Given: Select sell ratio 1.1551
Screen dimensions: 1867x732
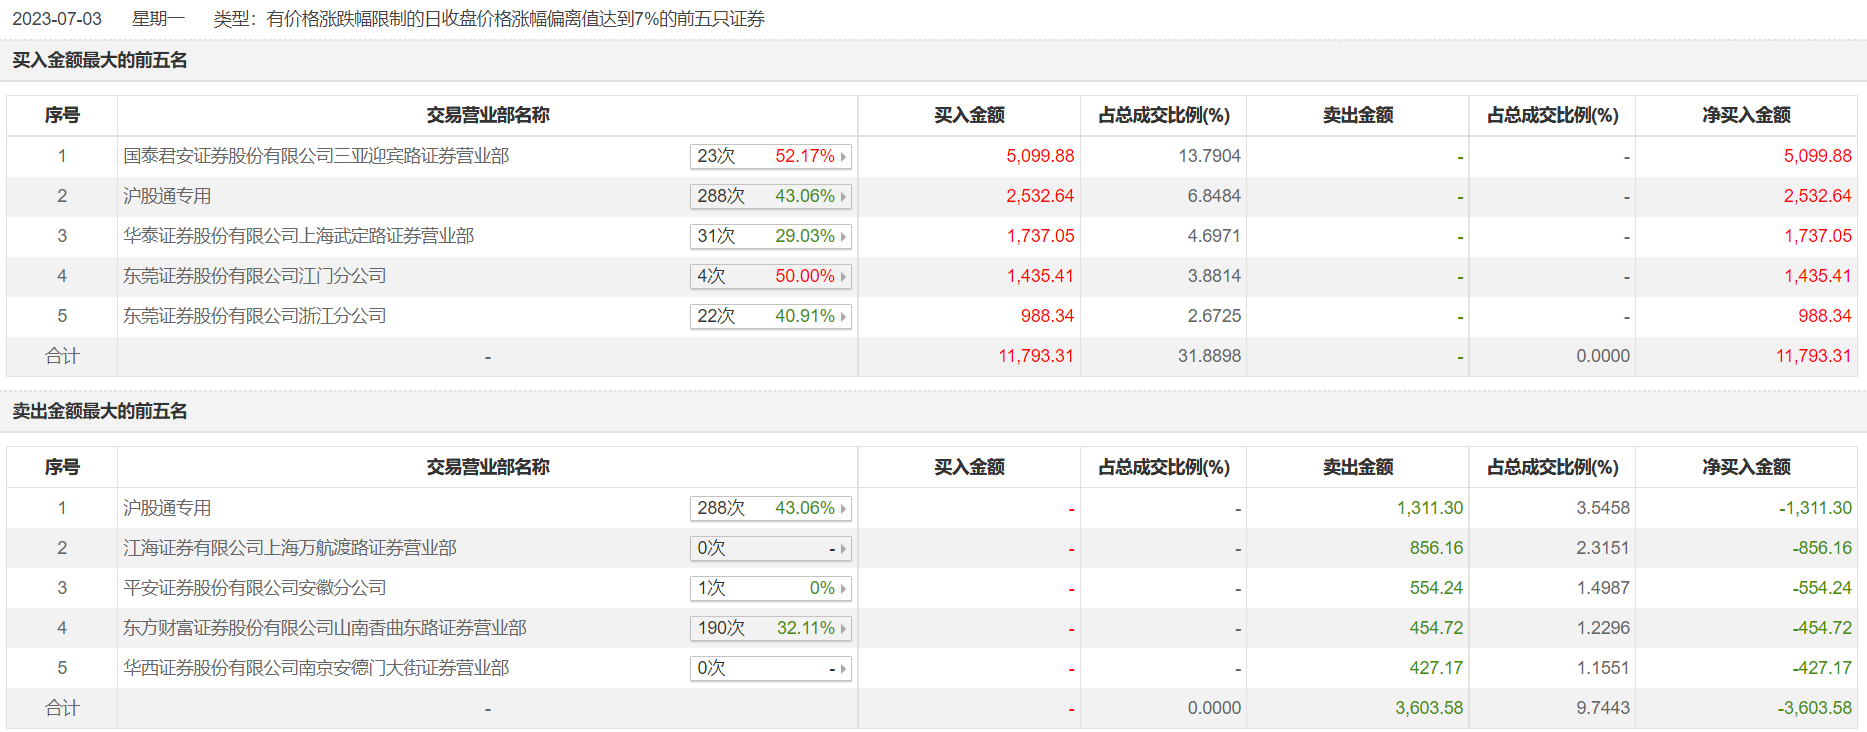Looking at the screenshot, I should point(1603,668).
